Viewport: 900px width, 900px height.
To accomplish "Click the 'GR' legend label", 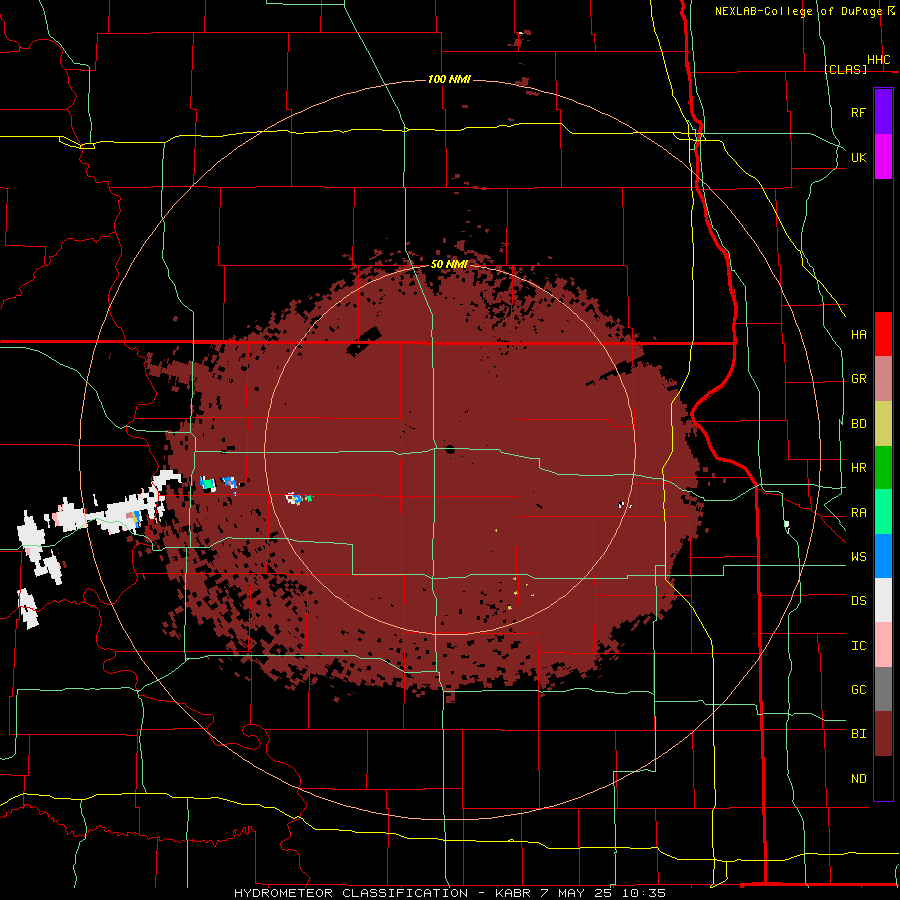I will click(858, 379).
